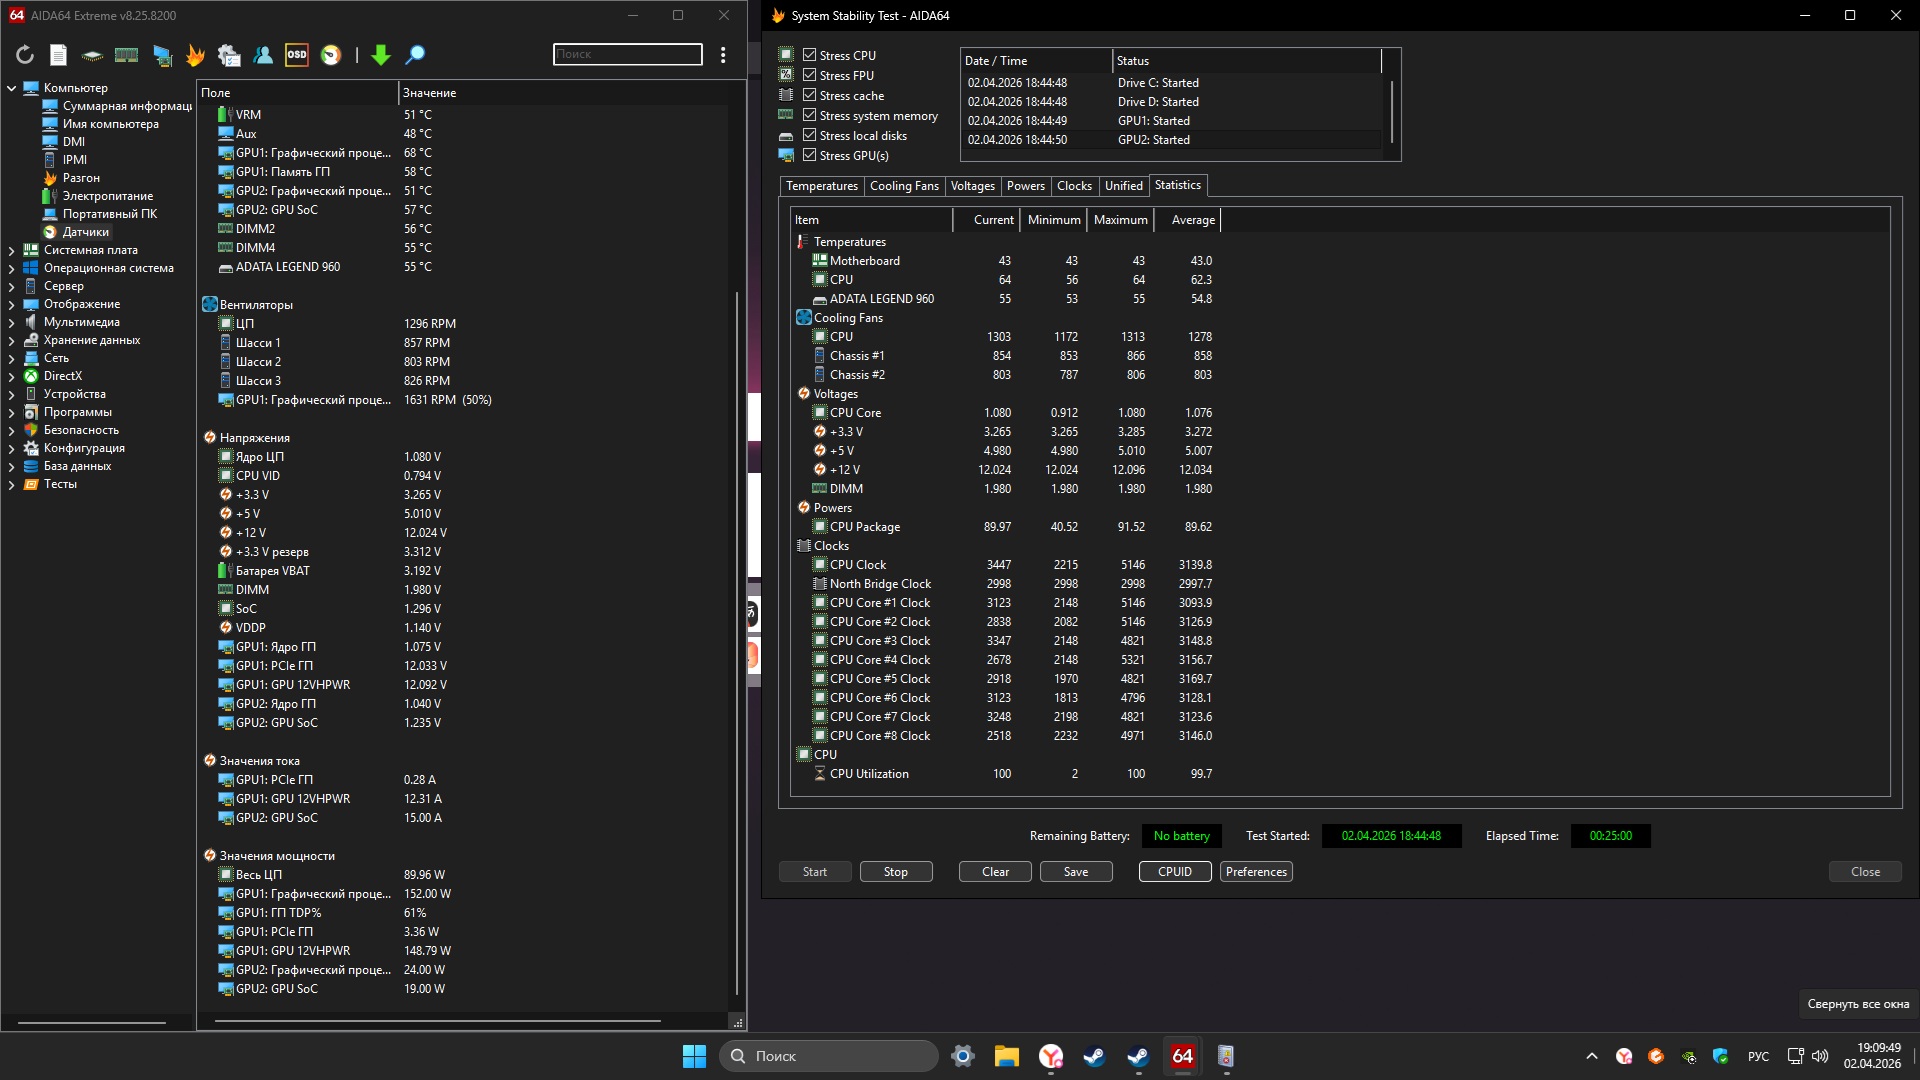This screenshot has width=1920, height=1080.
Task: Click the Refresh icon in AIDA64 toolbar
Action: tap(25, 55)
